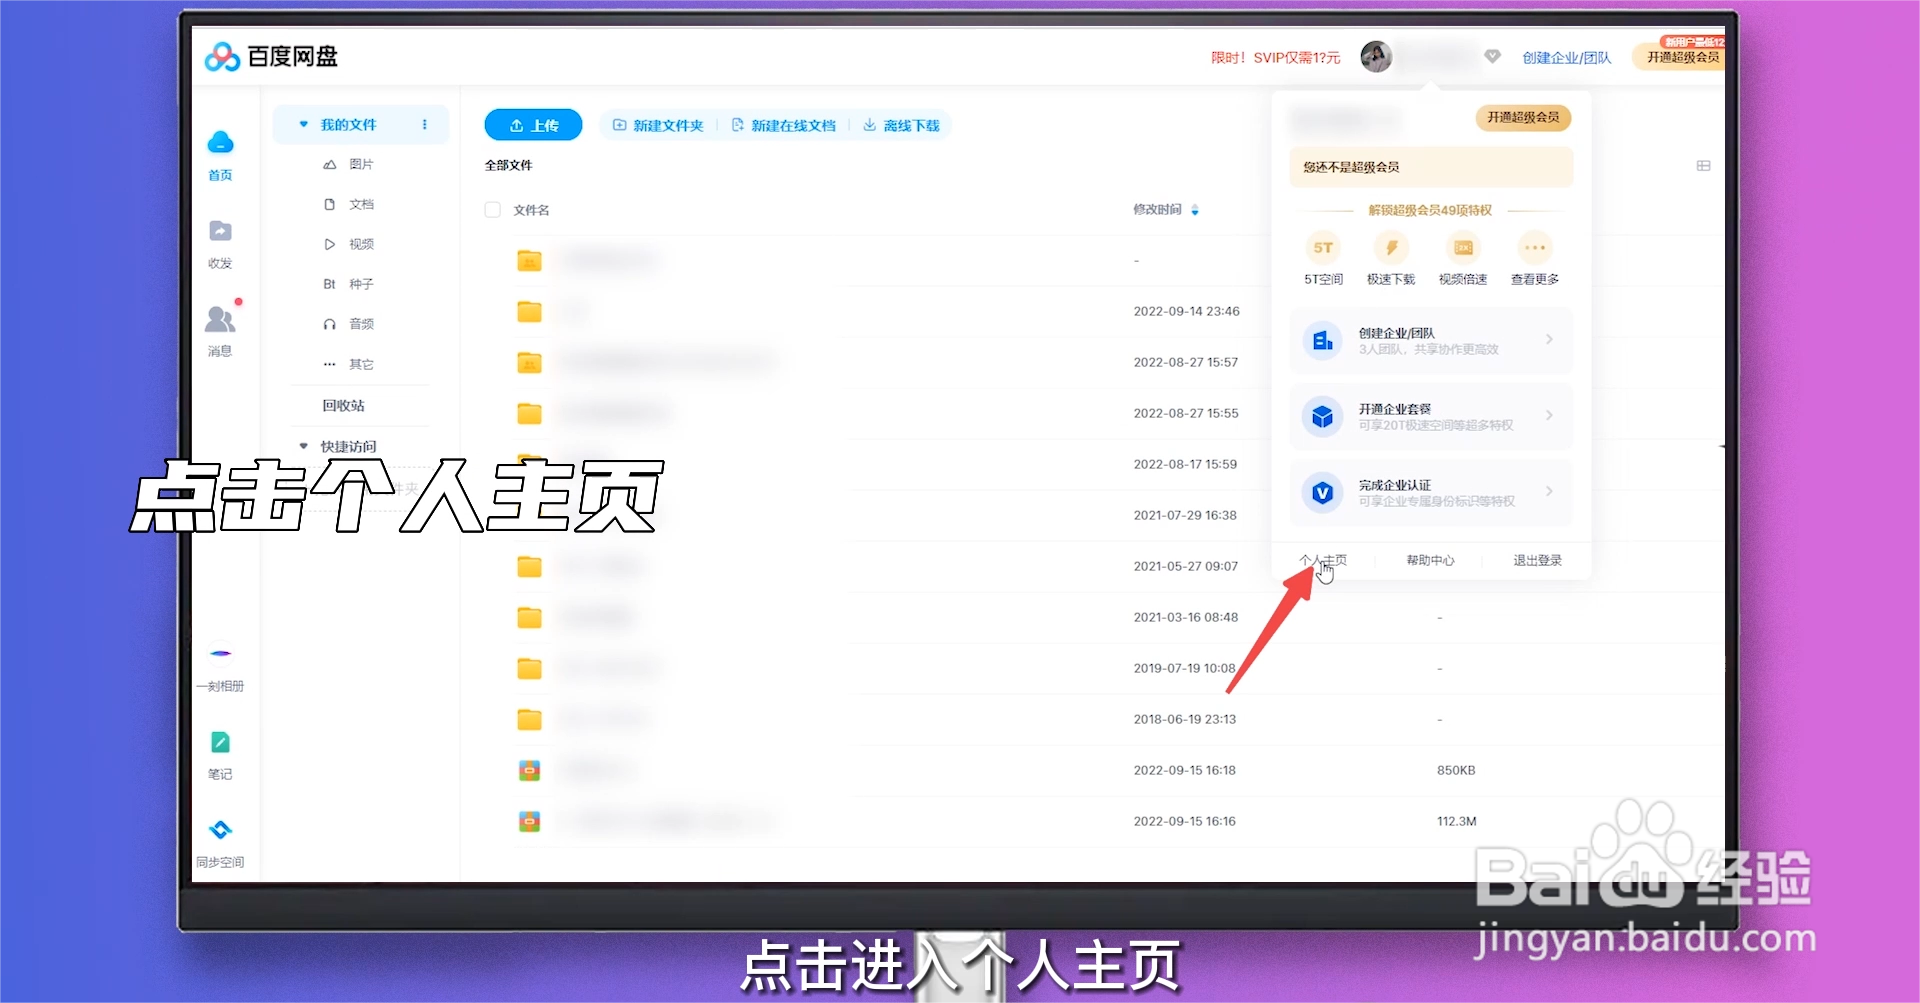
Task: Open the archive file sized 850KB
Action: pyautogui.click(x=529, y=771)
